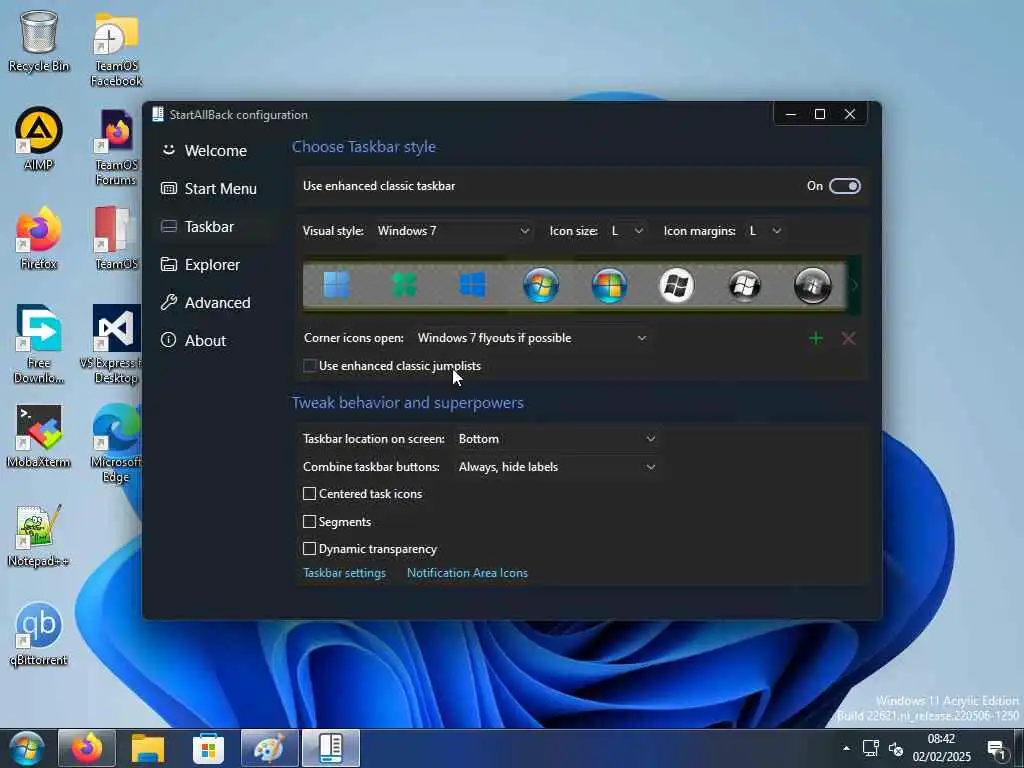Select the TeamOS Facebook desktop folder
The width and height of the screenshot is (1024, 768).
tap(116, 49)
